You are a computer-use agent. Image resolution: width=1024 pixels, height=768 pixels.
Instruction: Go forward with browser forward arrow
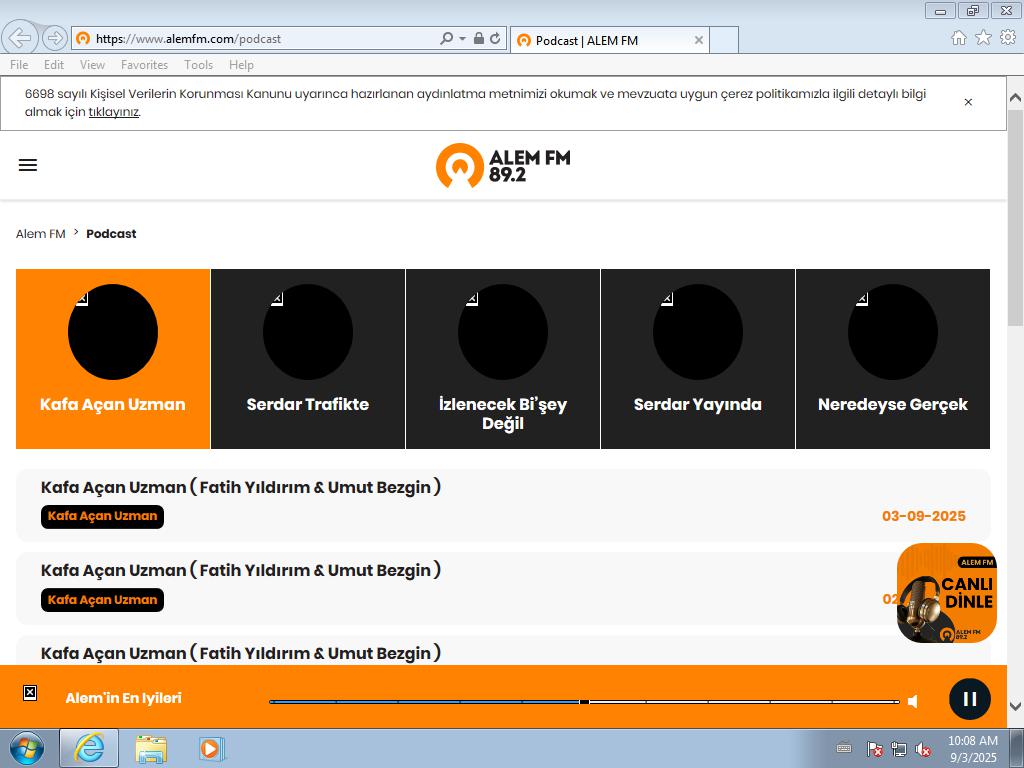coord(55,38)
